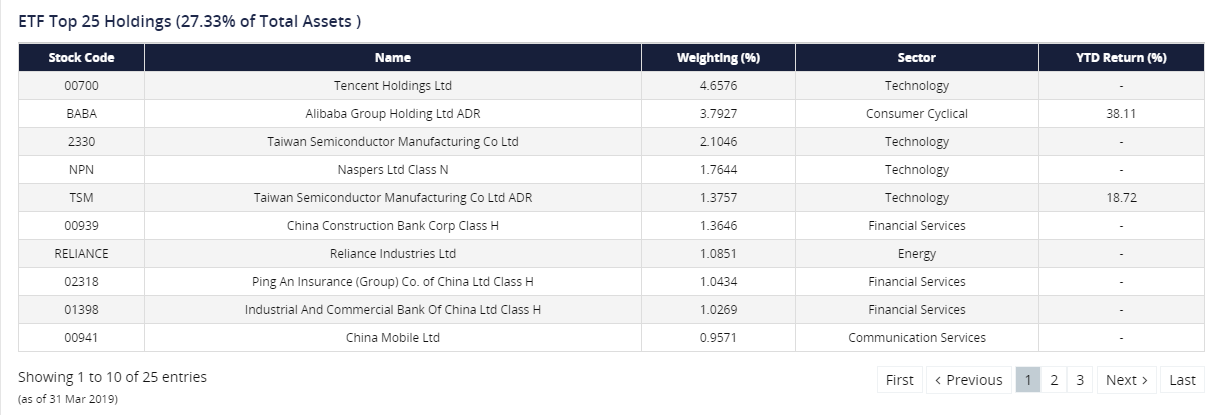Sort by Sector column header
The height and width of the screenshot is (415, 1218).
(x=916, y=58)
